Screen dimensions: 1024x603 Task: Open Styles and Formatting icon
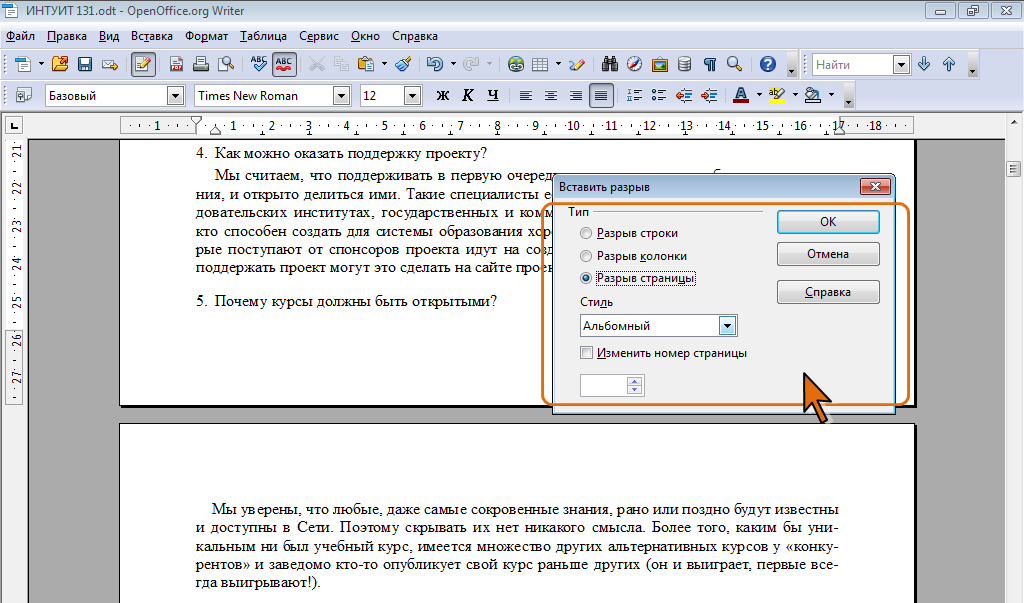[24, 95]
